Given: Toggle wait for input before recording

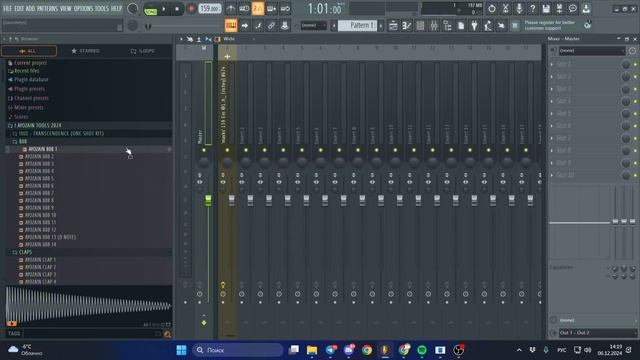Looking at the screenshot, I should [x=244, y=9].
